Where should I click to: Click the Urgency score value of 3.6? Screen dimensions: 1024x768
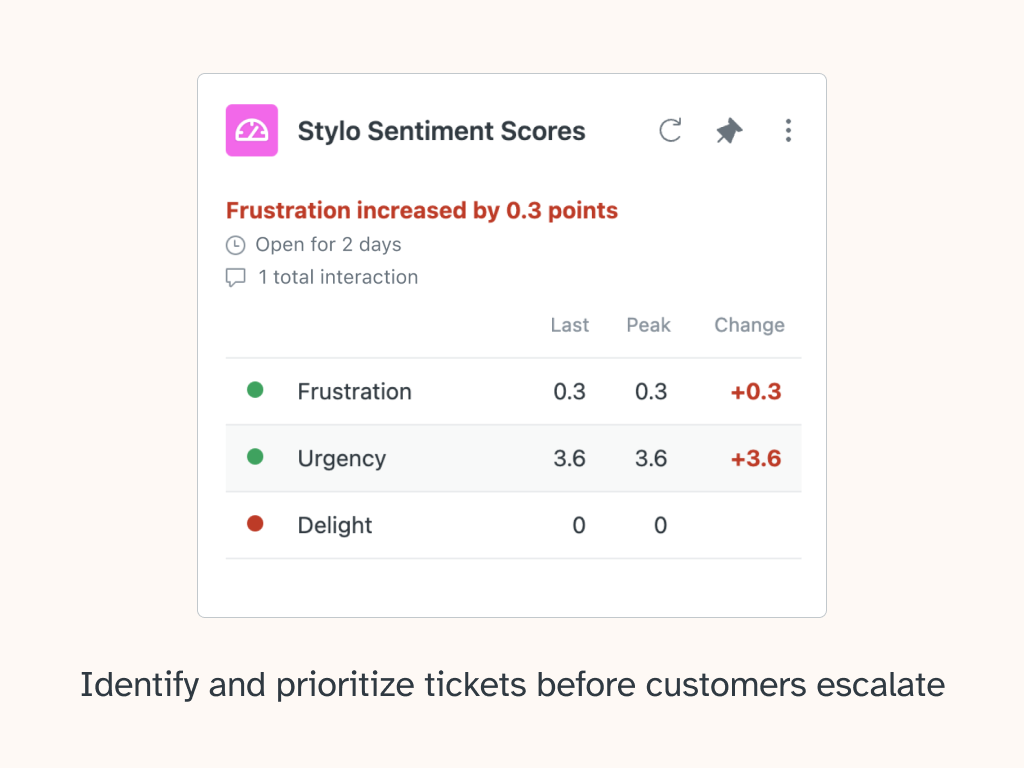[570, 458]
